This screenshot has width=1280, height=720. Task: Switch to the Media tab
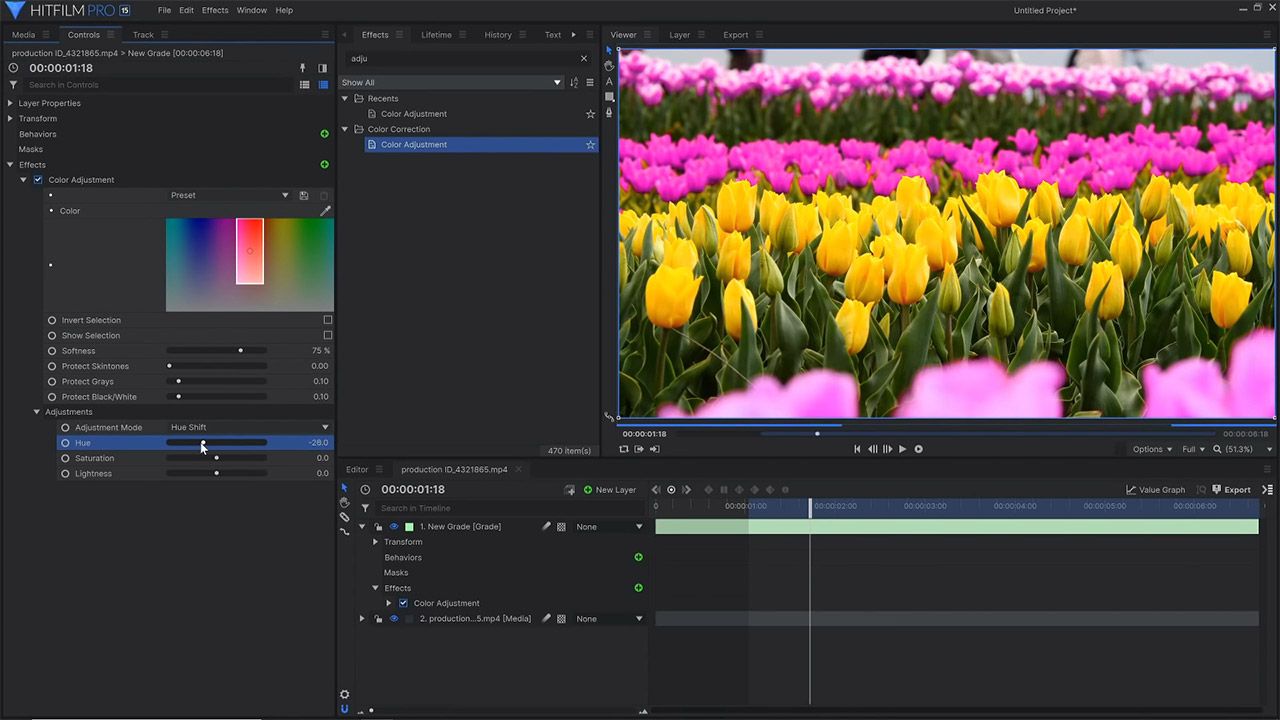[23, 35]
